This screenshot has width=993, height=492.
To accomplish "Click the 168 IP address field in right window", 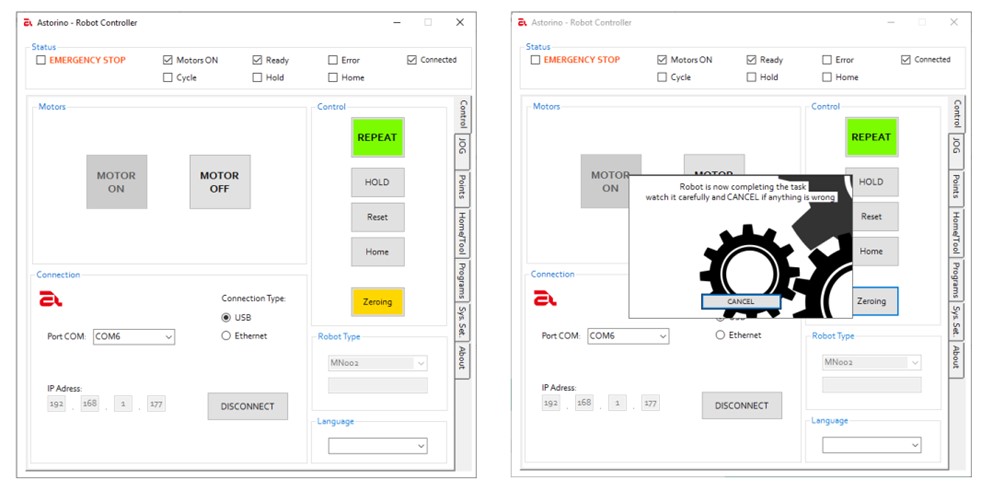I will pyautogui.click(x=584, y=403).
